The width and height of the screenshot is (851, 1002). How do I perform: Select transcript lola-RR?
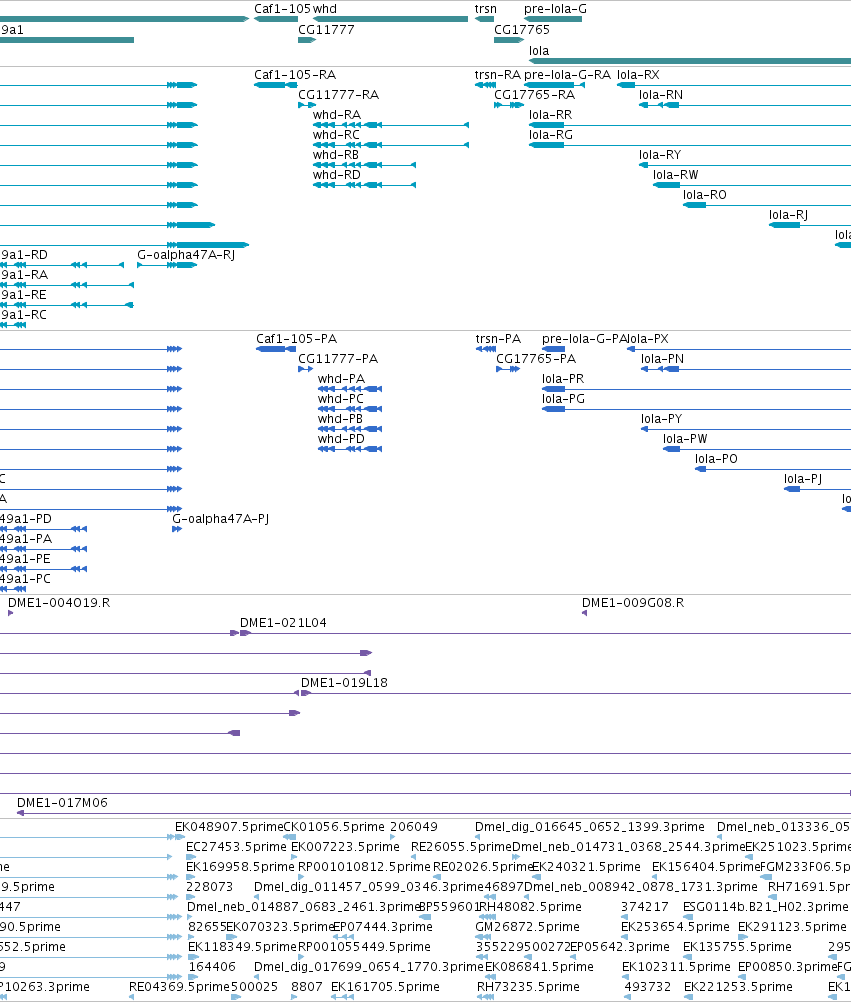pos(550,115)
